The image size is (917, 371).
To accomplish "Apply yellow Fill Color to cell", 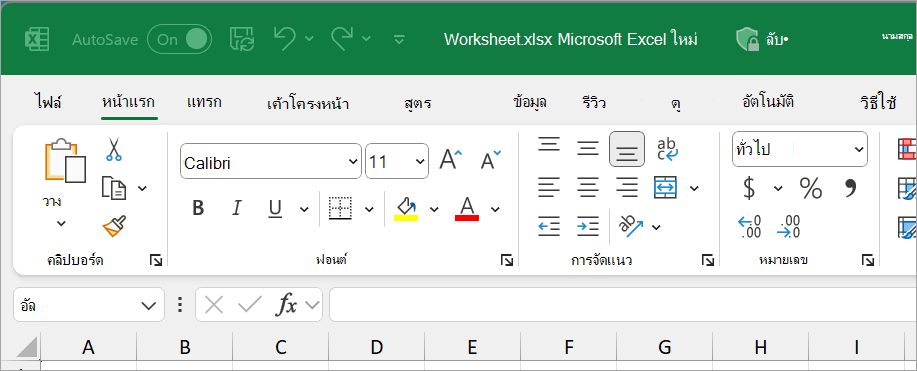I will [406, 208].
